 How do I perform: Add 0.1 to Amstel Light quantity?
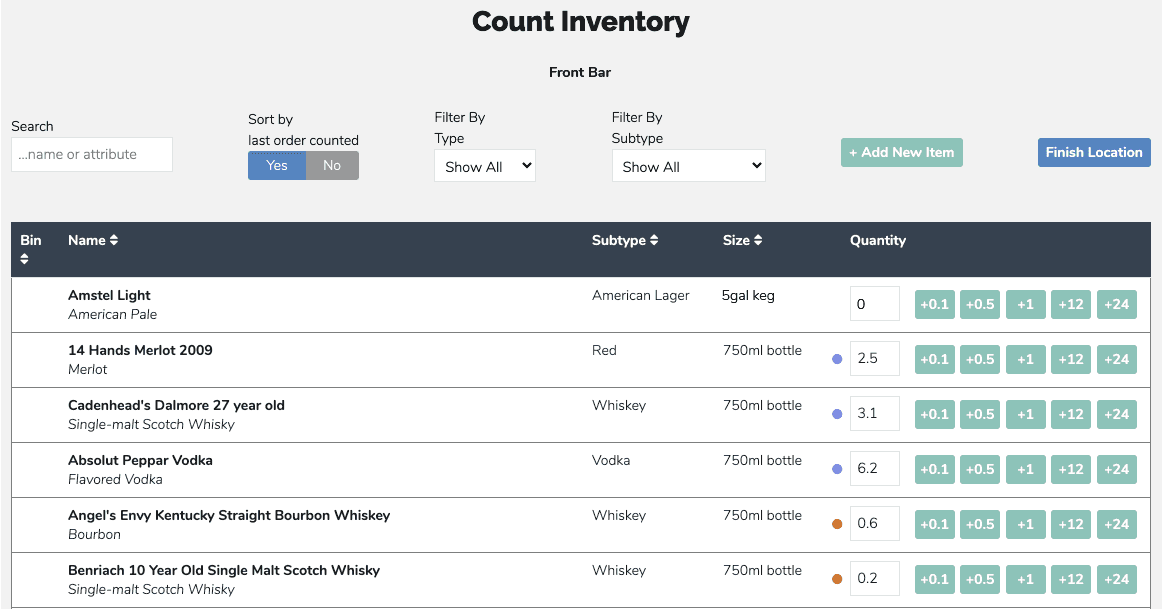coord(935,304)
